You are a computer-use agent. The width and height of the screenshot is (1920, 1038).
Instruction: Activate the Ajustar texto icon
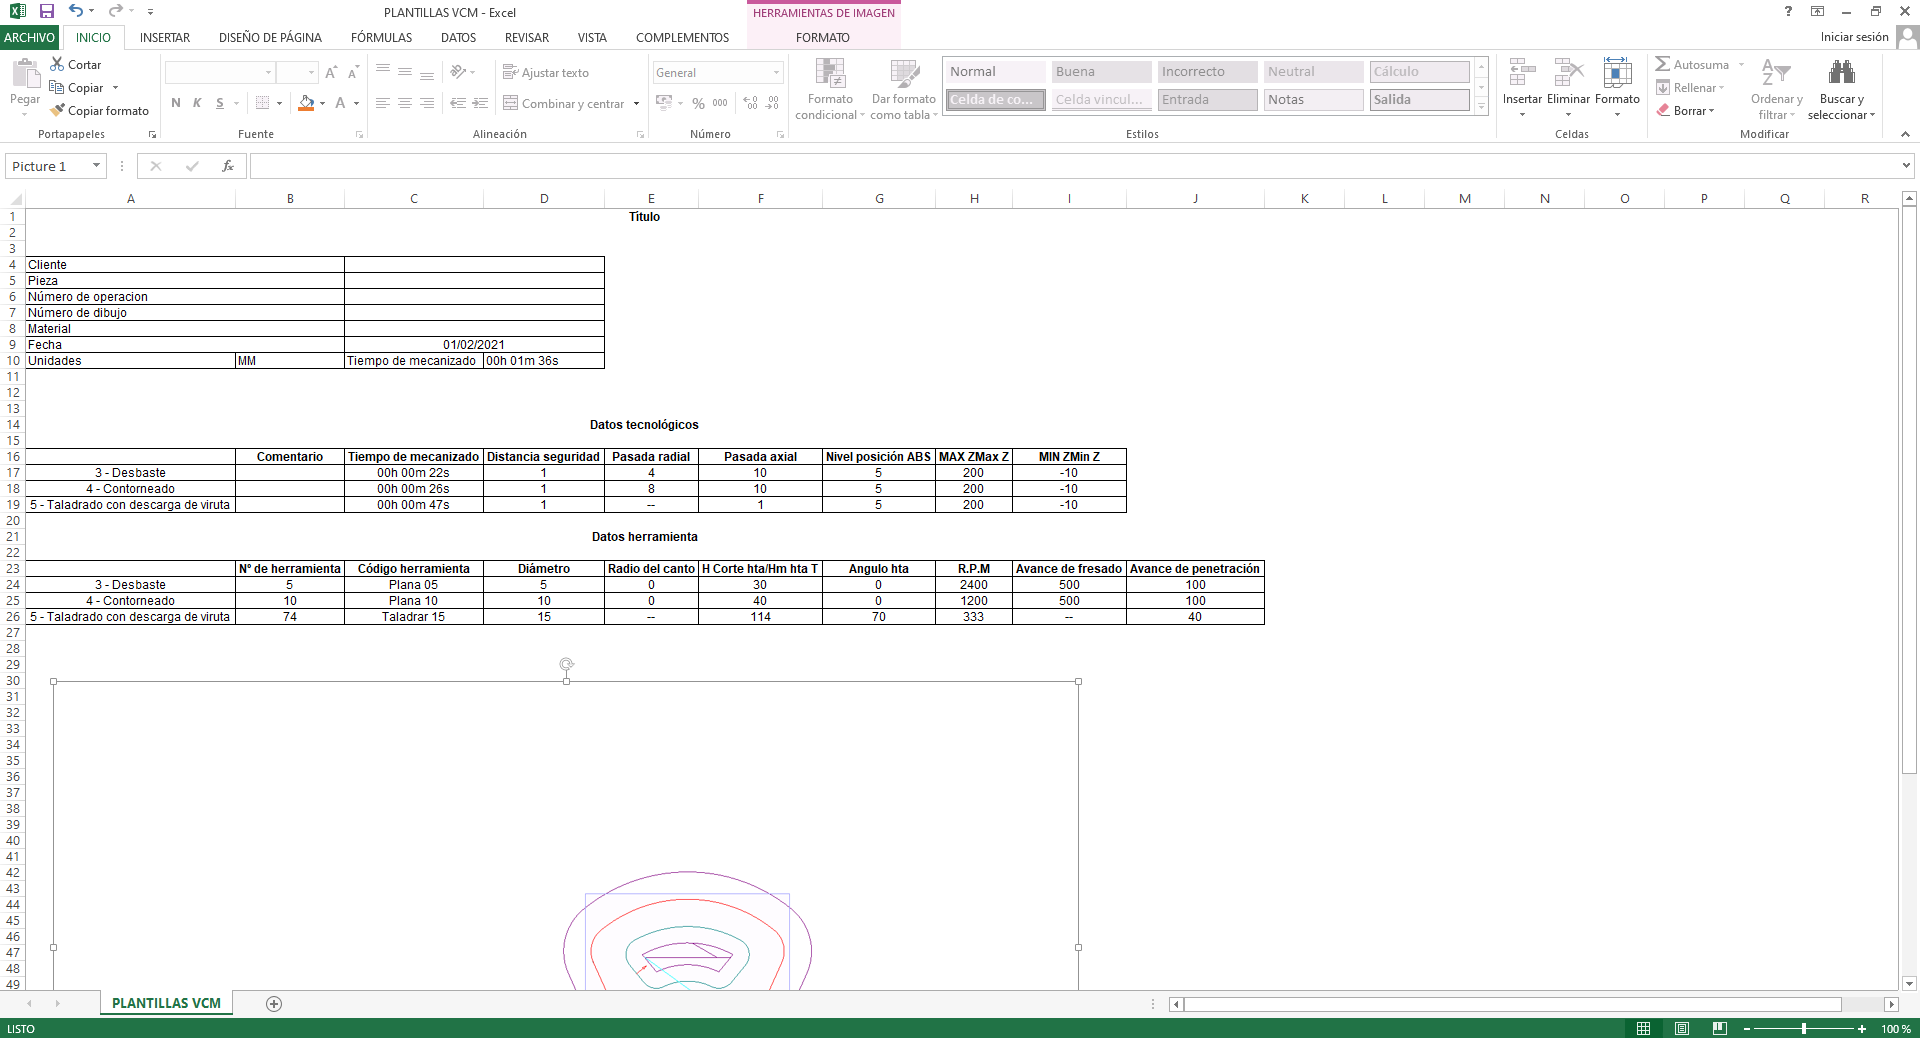[510, 72]
